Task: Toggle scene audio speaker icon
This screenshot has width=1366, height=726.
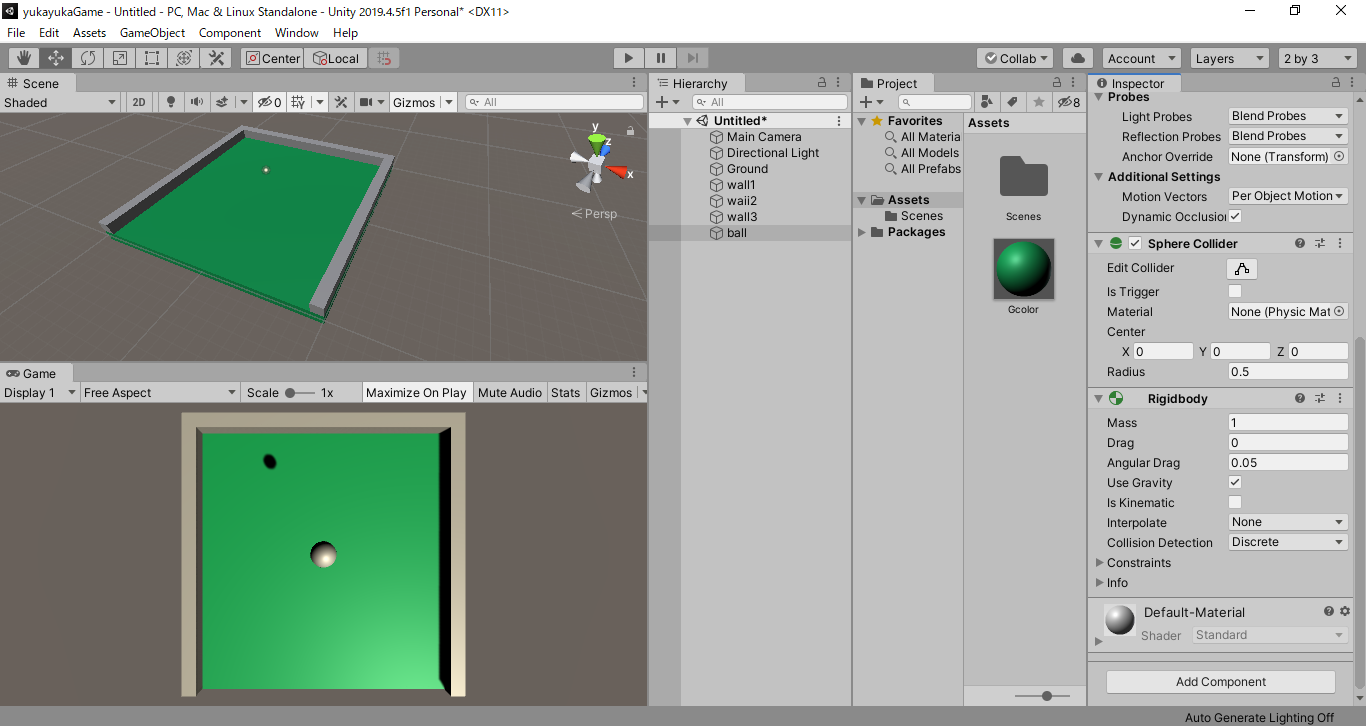Action: pos(196,102)
